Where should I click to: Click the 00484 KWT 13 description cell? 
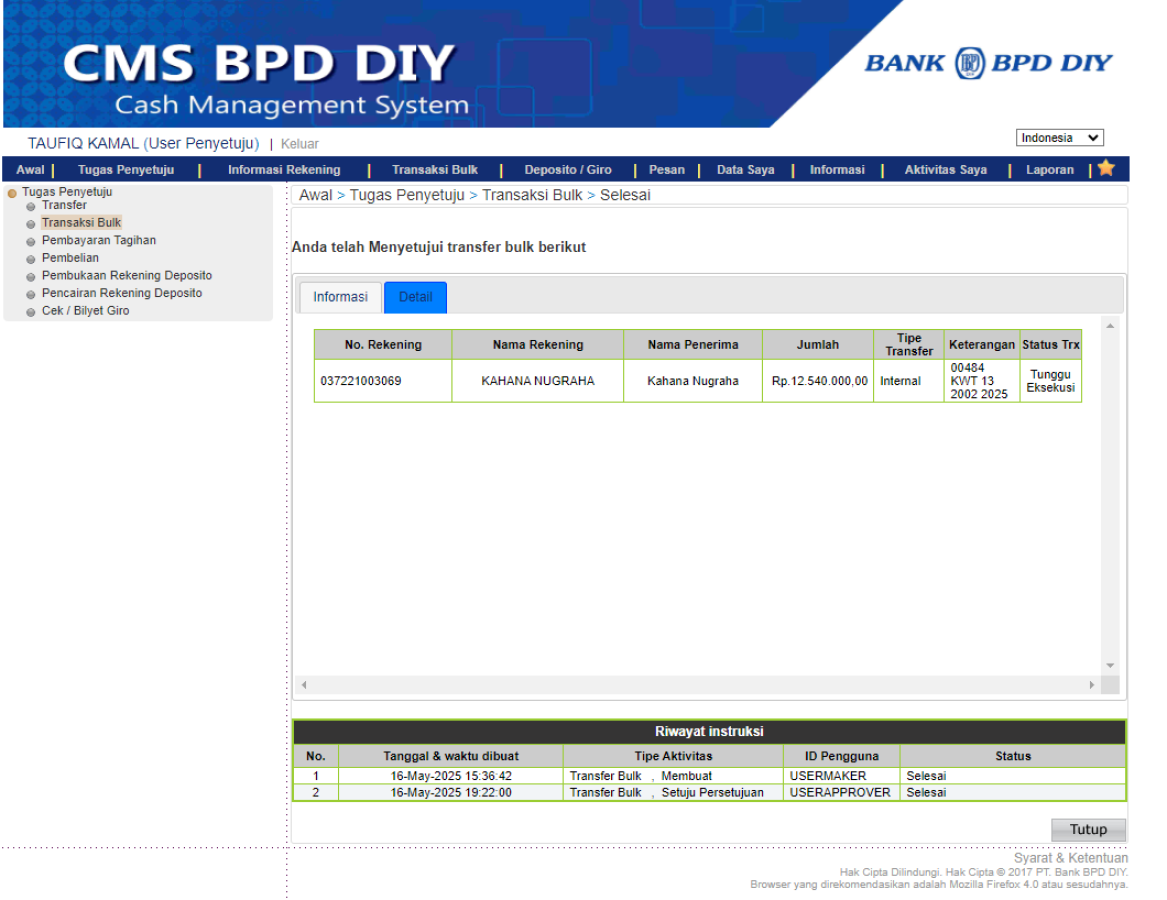coord(982,381)
